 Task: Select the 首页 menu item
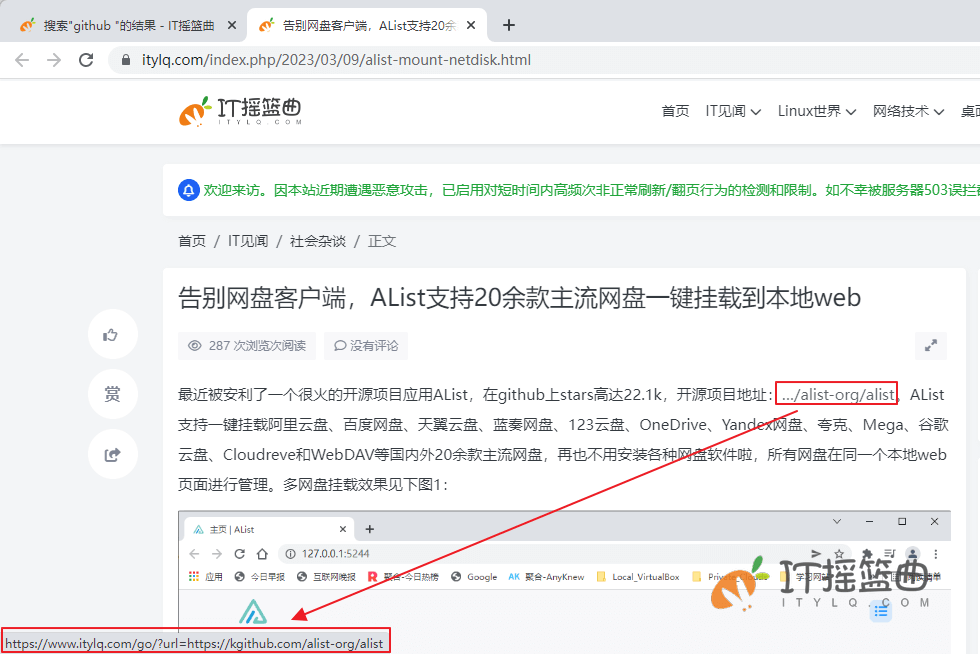675,111
